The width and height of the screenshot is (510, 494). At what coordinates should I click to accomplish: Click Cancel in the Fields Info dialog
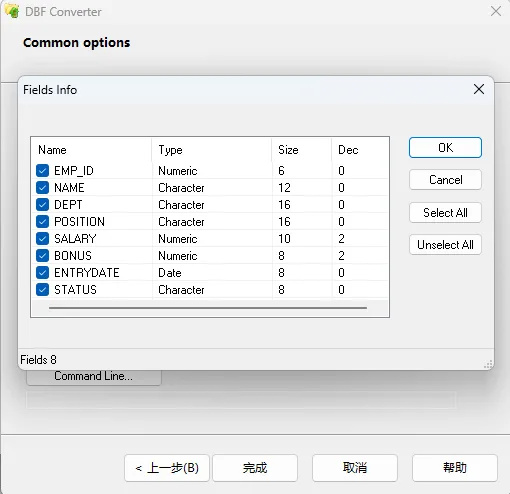coord(445,180)
